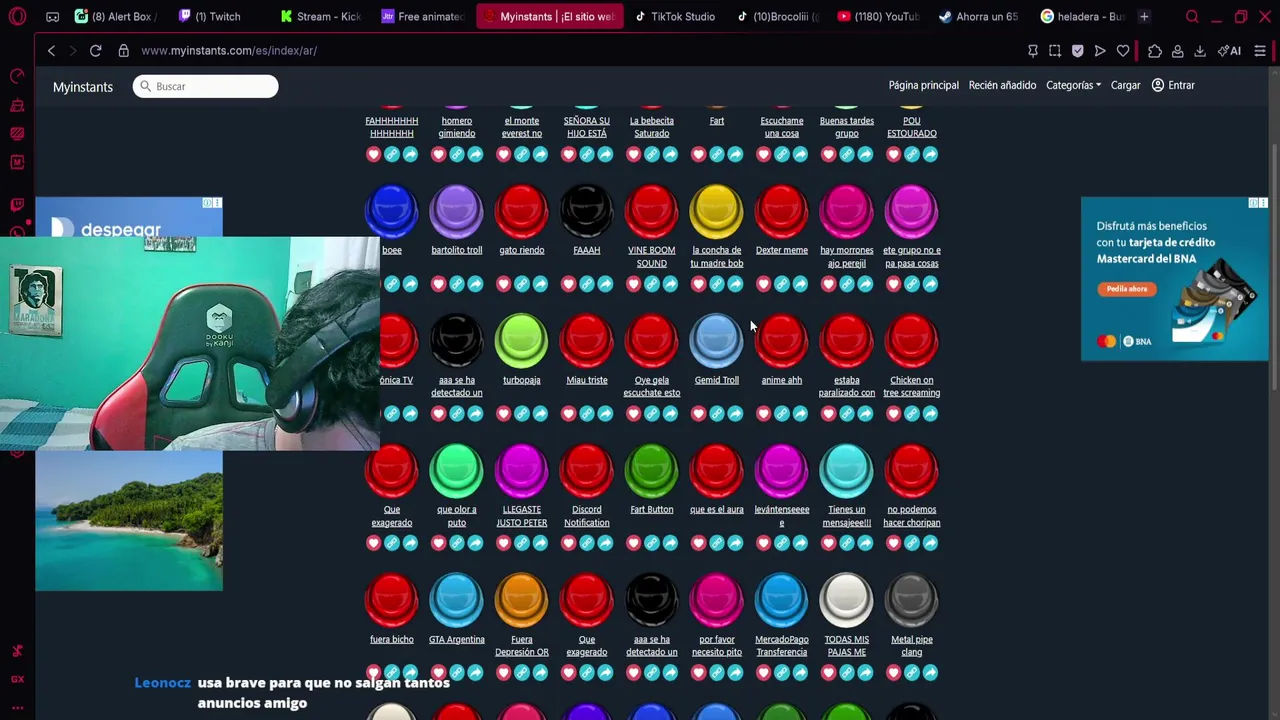Screen dimensions: 1280x720
Task: Play the 'Chicken on tree screaming' button
Action: [911, 341]
